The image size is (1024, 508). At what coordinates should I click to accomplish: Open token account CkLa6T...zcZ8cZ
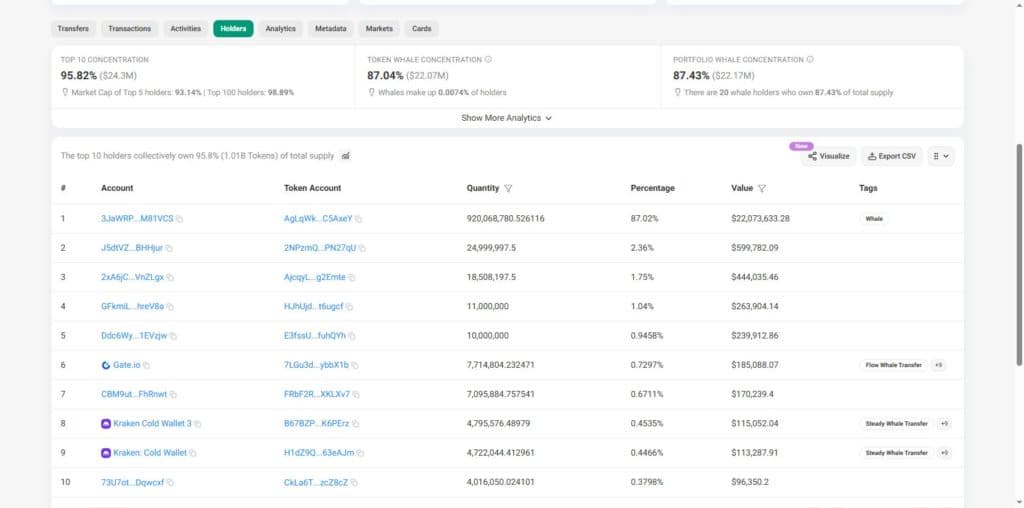click(316, 483)
